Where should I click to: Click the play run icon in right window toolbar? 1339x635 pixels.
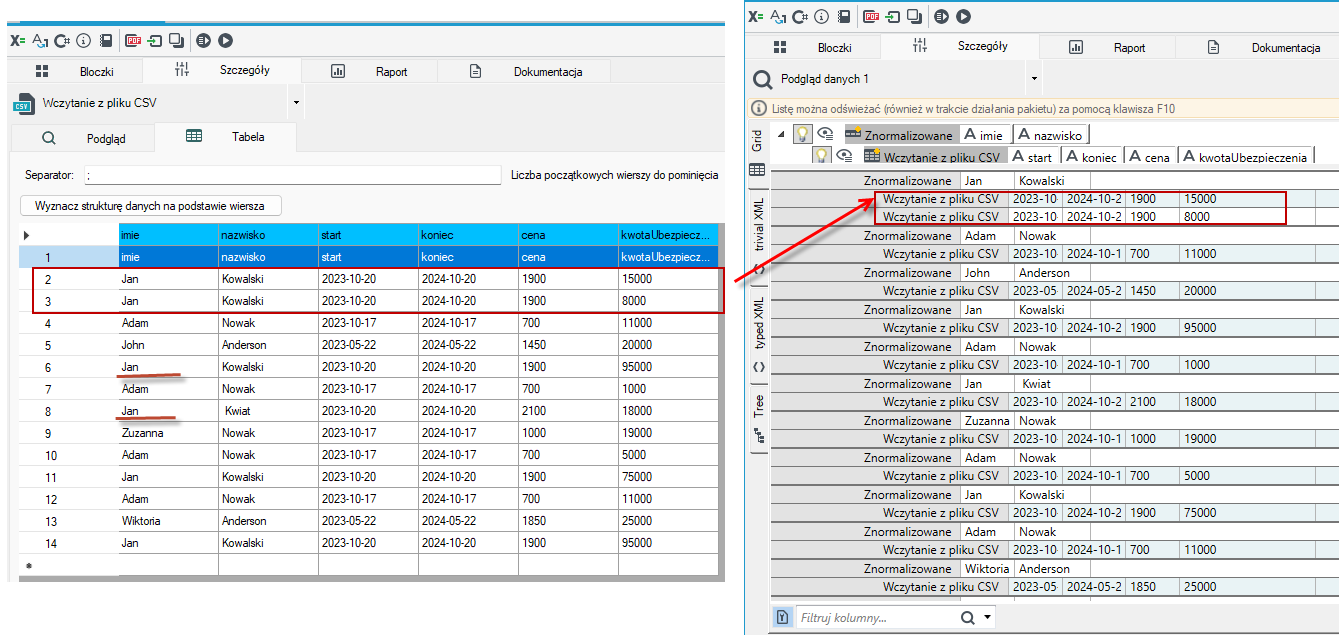pyautogui.click(x=963, y=16)
